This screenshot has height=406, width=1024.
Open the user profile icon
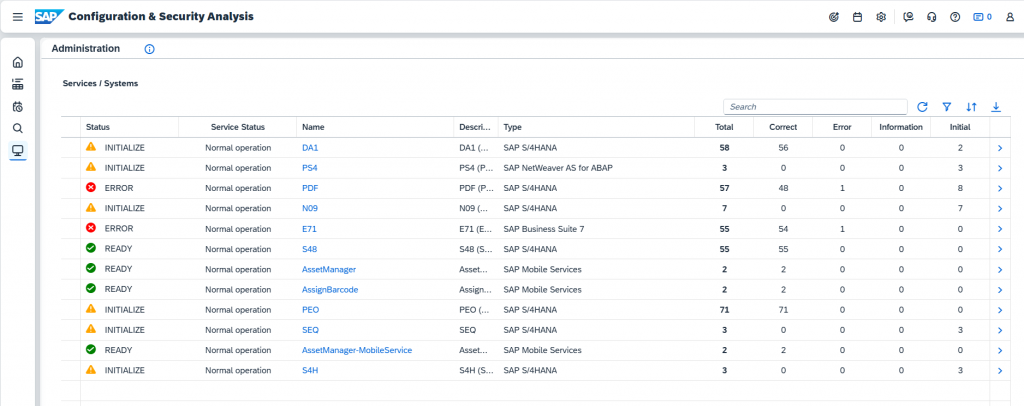pyautogui.click(x=1010, y=17)
